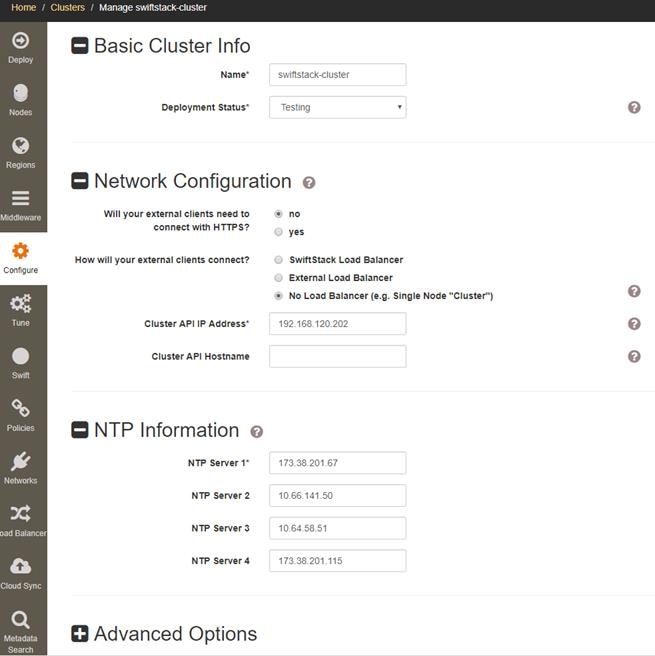This screenshot has width=655, height=656.
Task: Open the Load Balancer shuffle icon
Action: (20, 513)
